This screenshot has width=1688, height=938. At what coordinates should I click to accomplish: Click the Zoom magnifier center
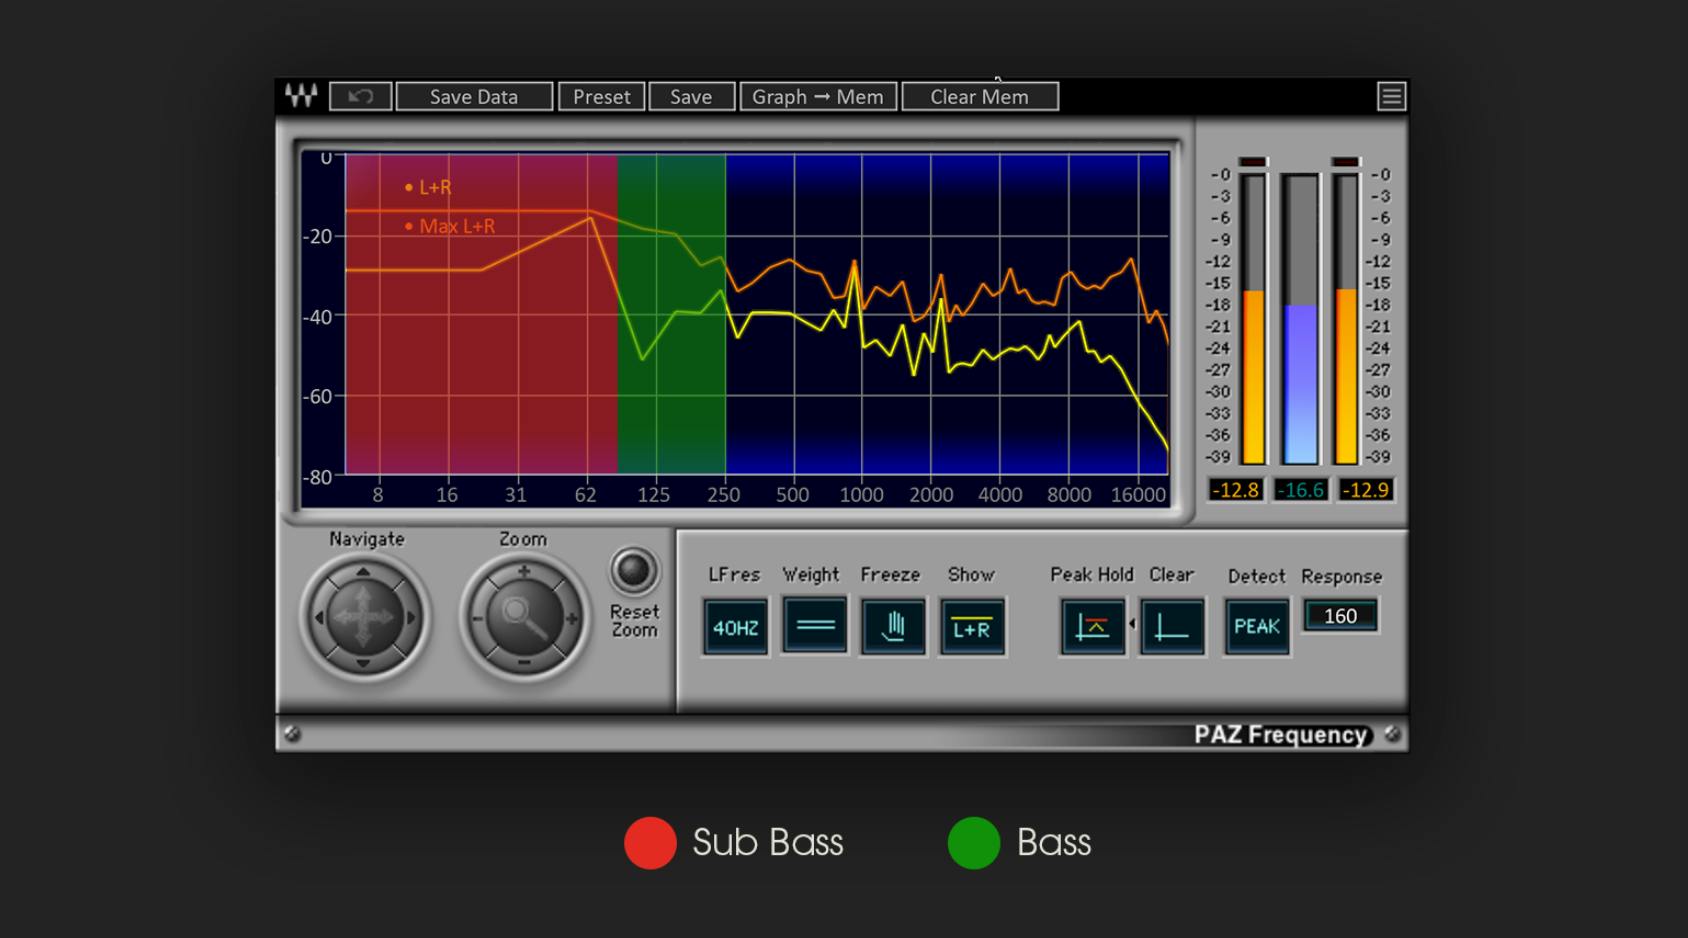[x=524, y=618]
